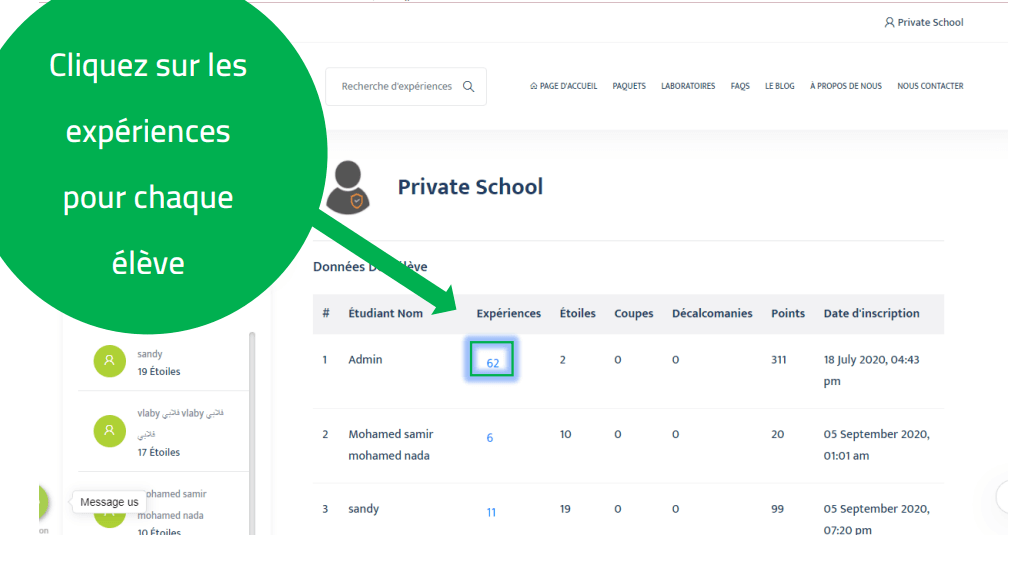1014x561 pixels.
Task: Open Admin's 62 experiences link
Action: 492,363
